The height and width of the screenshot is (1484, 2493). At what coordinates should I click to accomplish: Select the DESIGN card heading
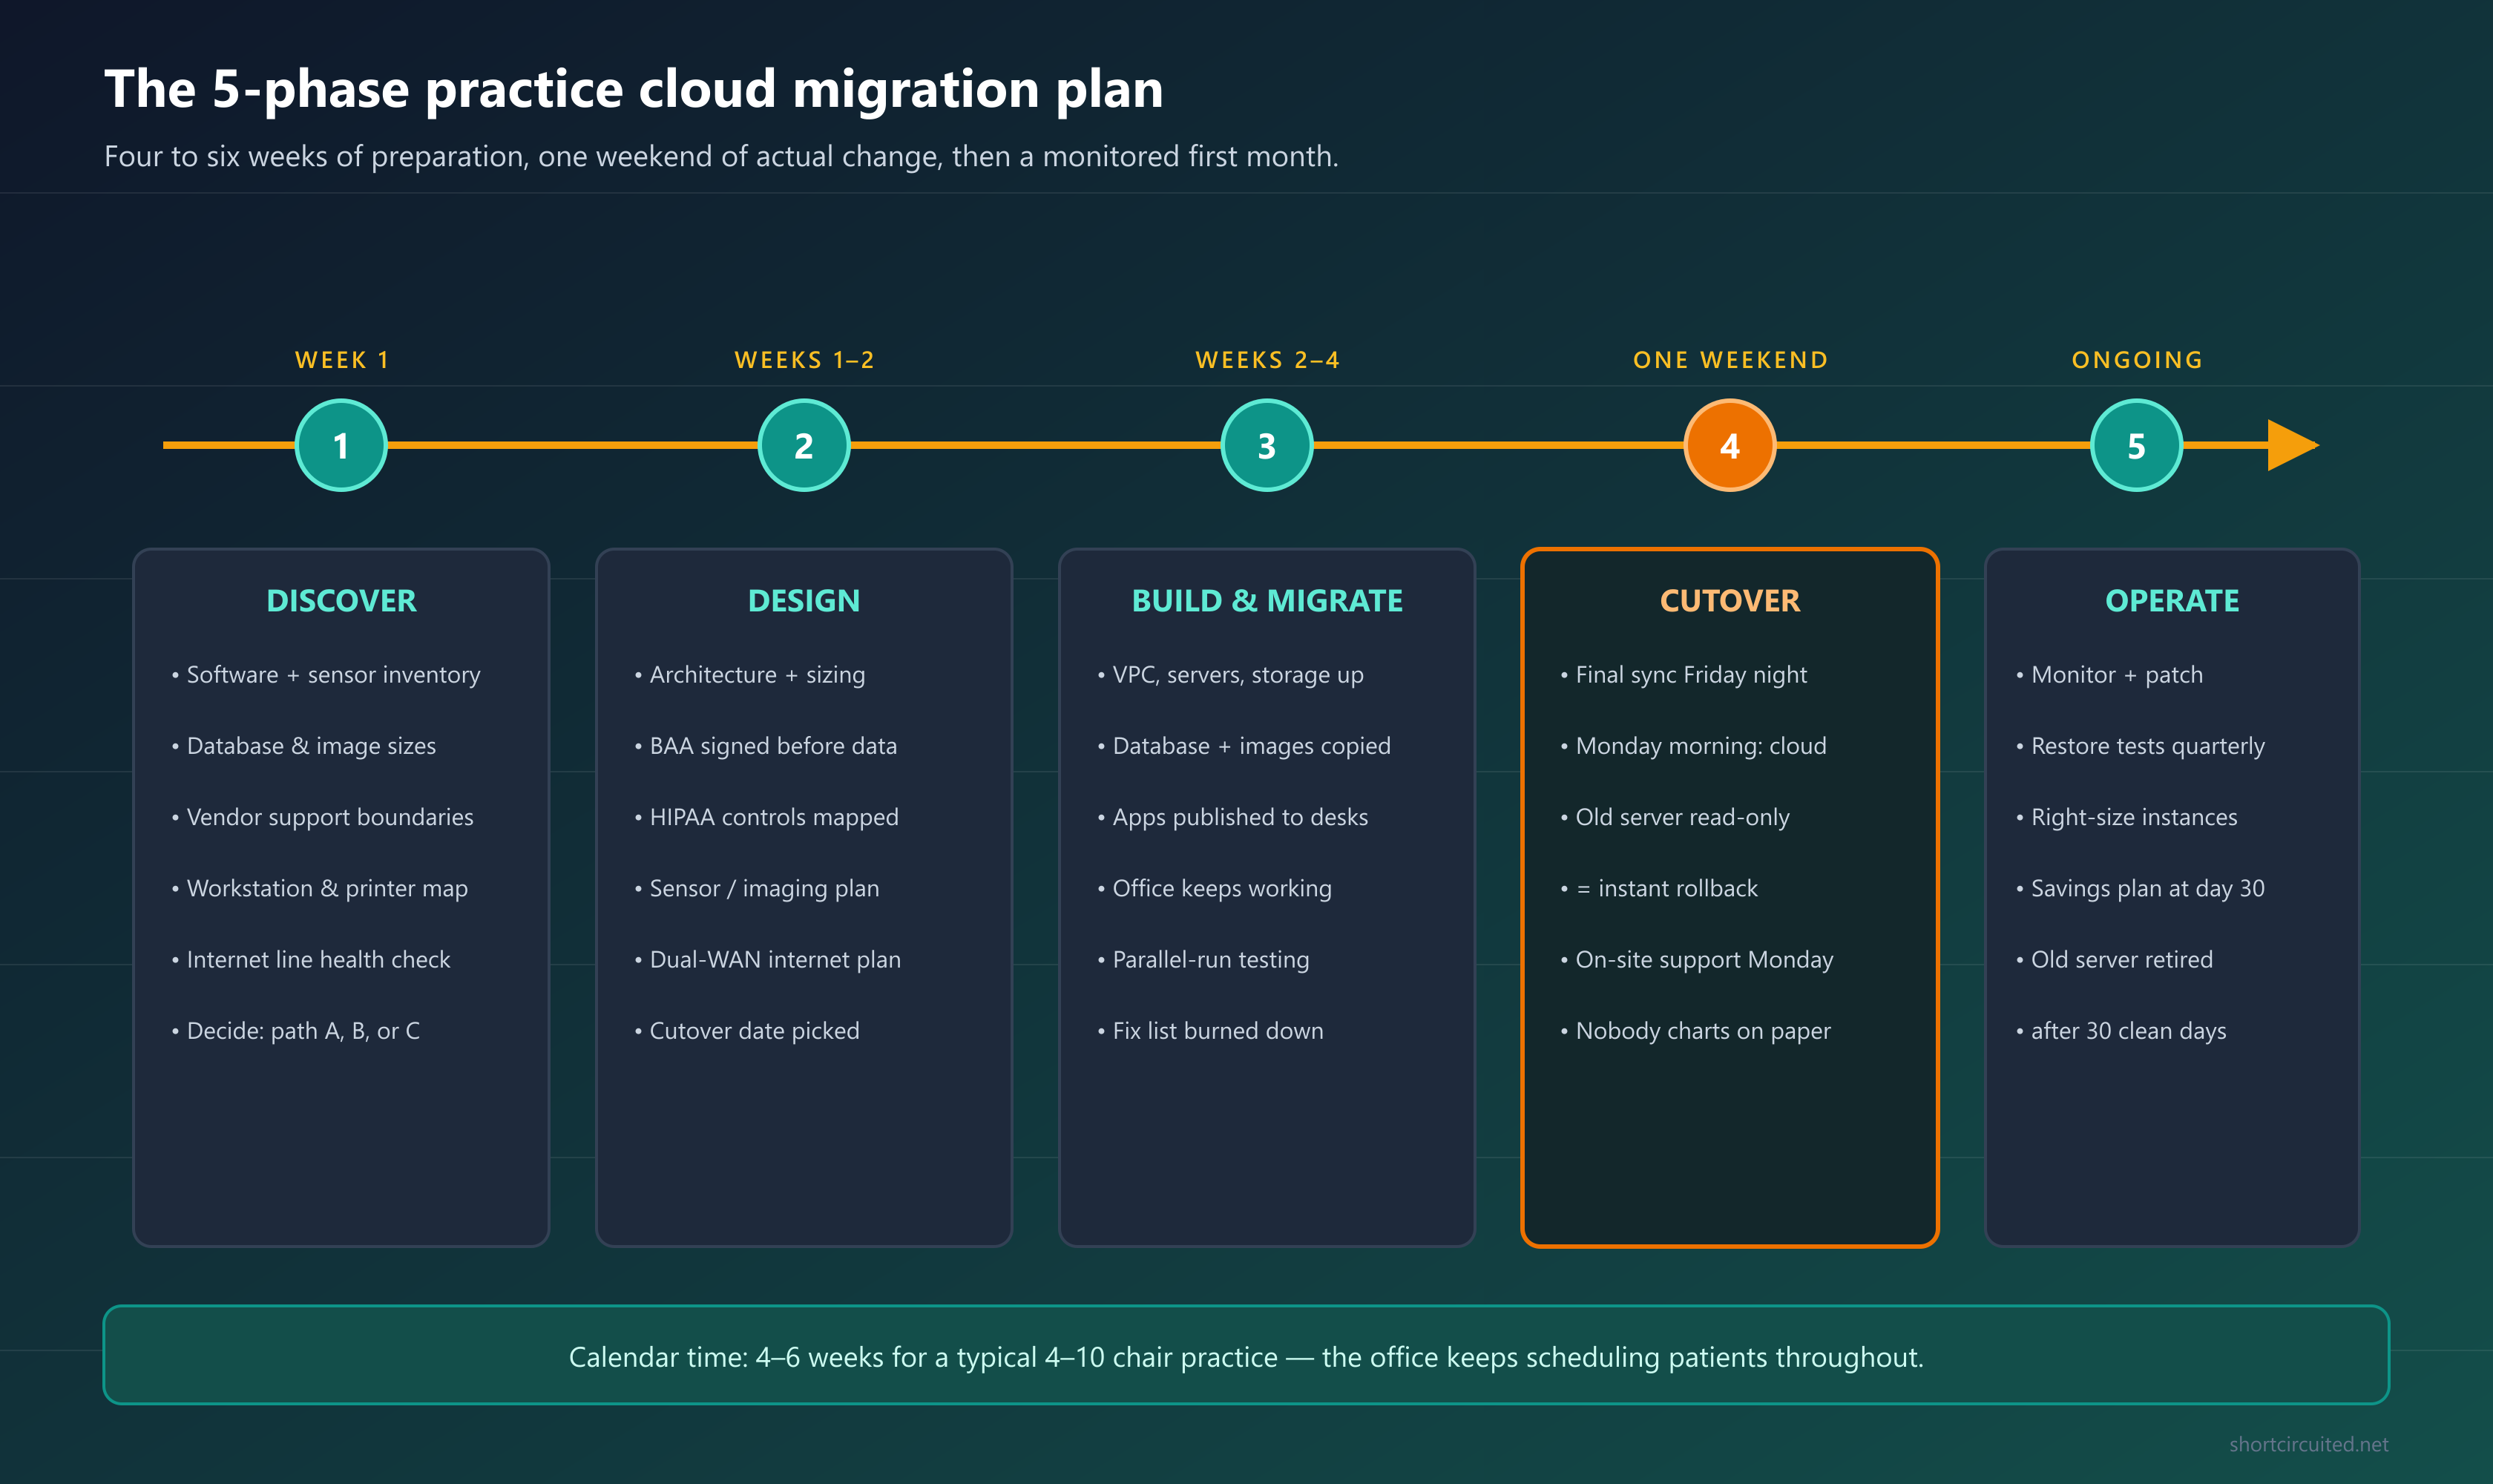click(804, 601)
